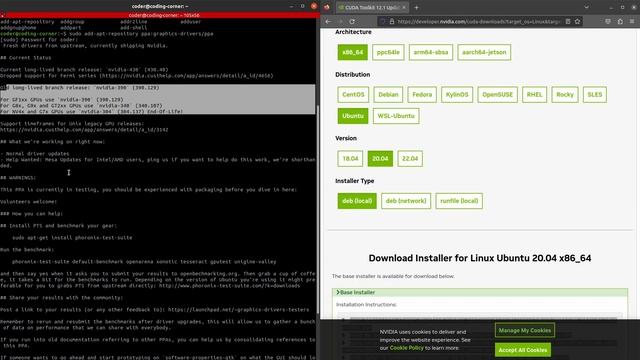
Task: Choose SLES distribution
Action: click(595, 95)
